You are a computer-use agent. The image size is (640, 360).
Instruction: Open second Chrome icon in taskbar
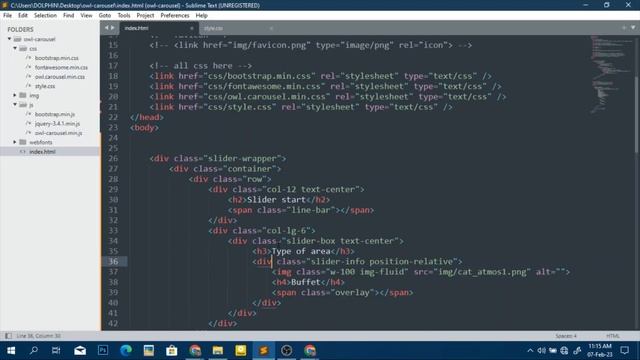(x=310, y=351)
